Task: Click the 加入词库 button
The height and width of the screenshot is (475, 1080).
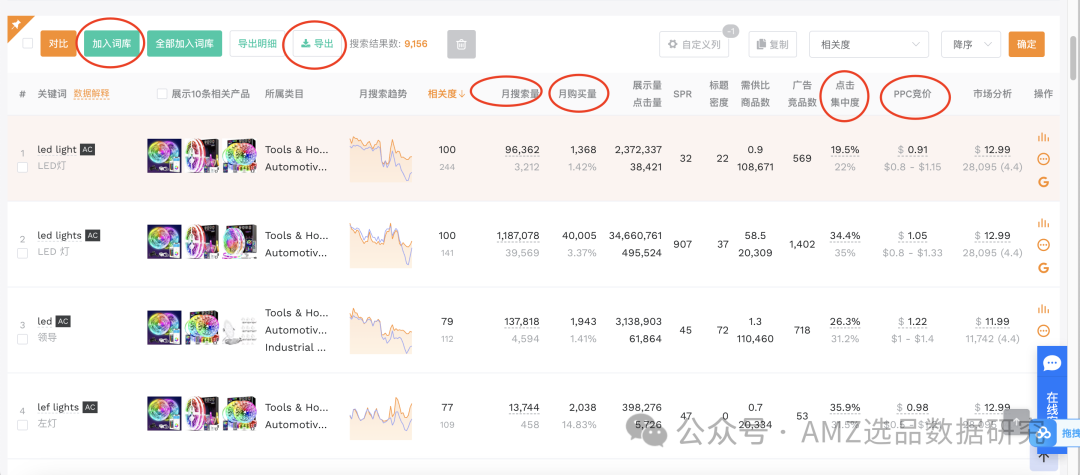Action: [x=112, y=43]
